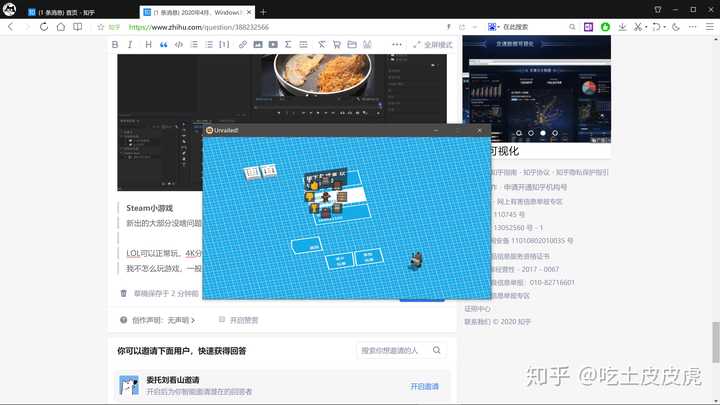
Task: Select the second carousel dot on the ad
Action: (x=531, y=133)
